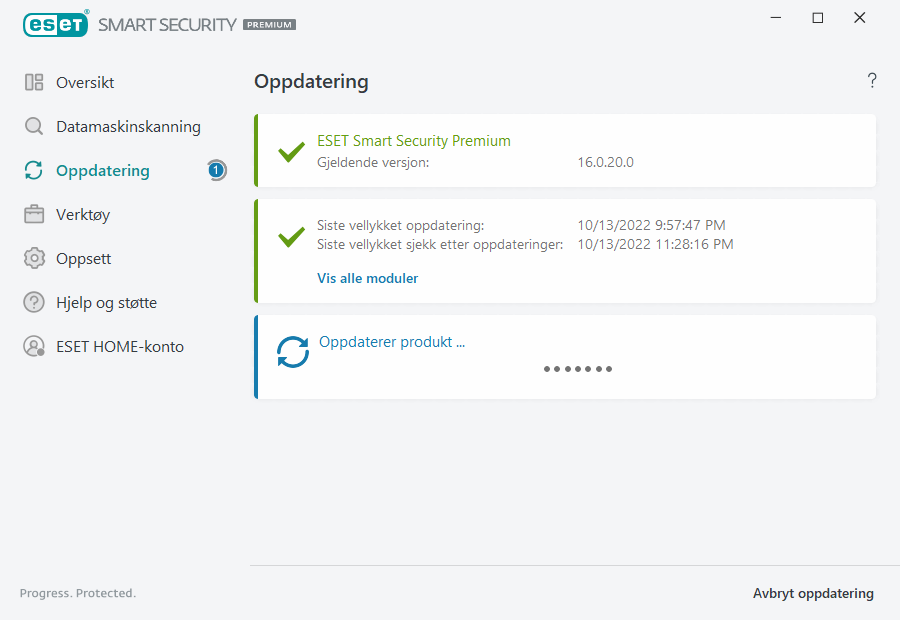Viewport: 900px width, 620px height.
Task: Click the spinning update icon beside Oppdaterer produkt
Action: point(293,352)
